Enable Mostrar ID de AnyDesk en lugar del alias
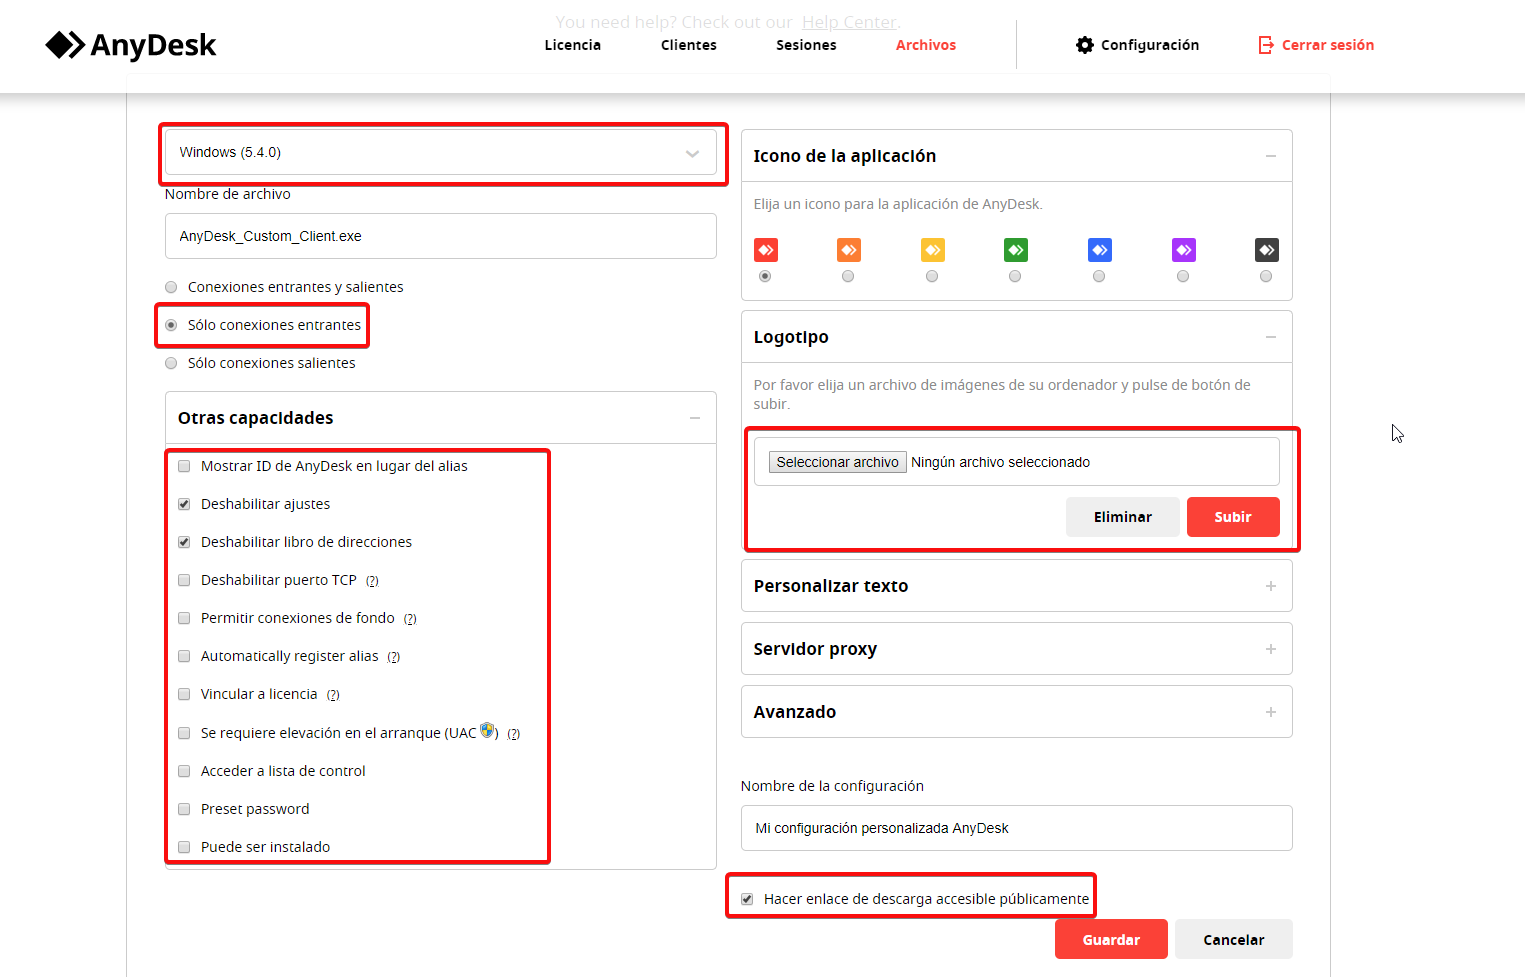The image size is (1525, 977). [x=184, y=466]
